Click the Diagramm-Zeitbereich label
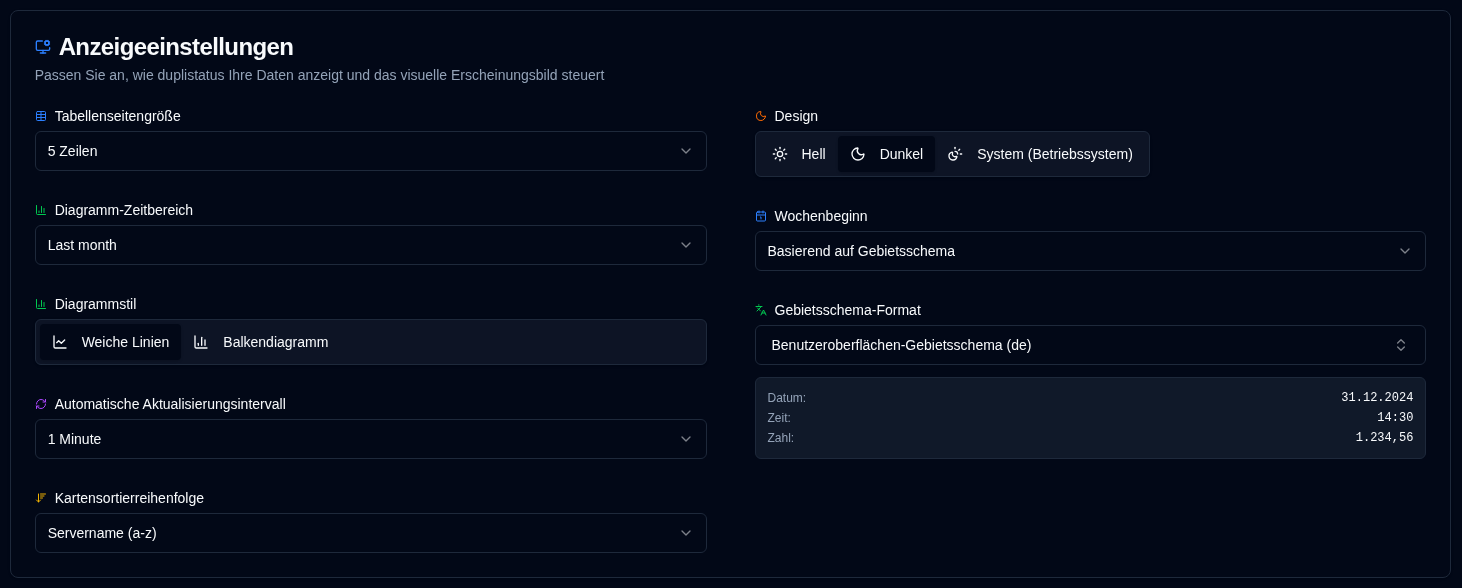This screenshot has height=588, width=1462. coord(124,210)
